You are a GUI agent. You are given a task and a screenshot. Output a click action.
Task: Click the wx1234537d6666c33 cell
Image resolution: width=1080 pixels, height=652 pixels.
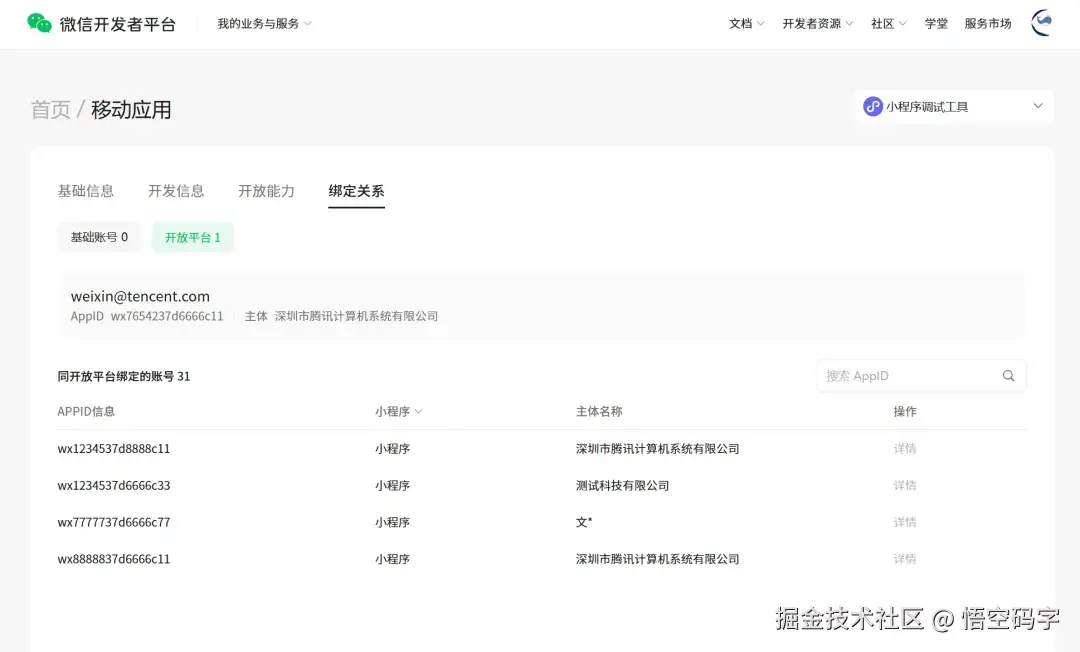(114, 485)
